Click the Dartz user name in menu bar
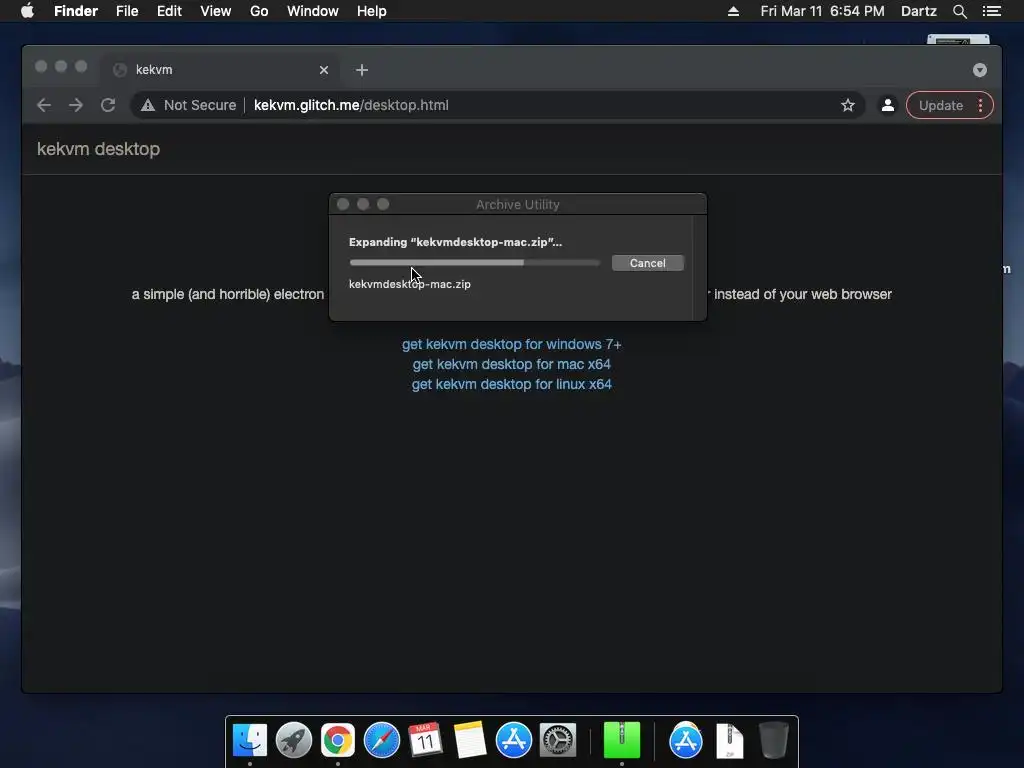The width and height of the screenshot is (1024, 768). [918, 11]
